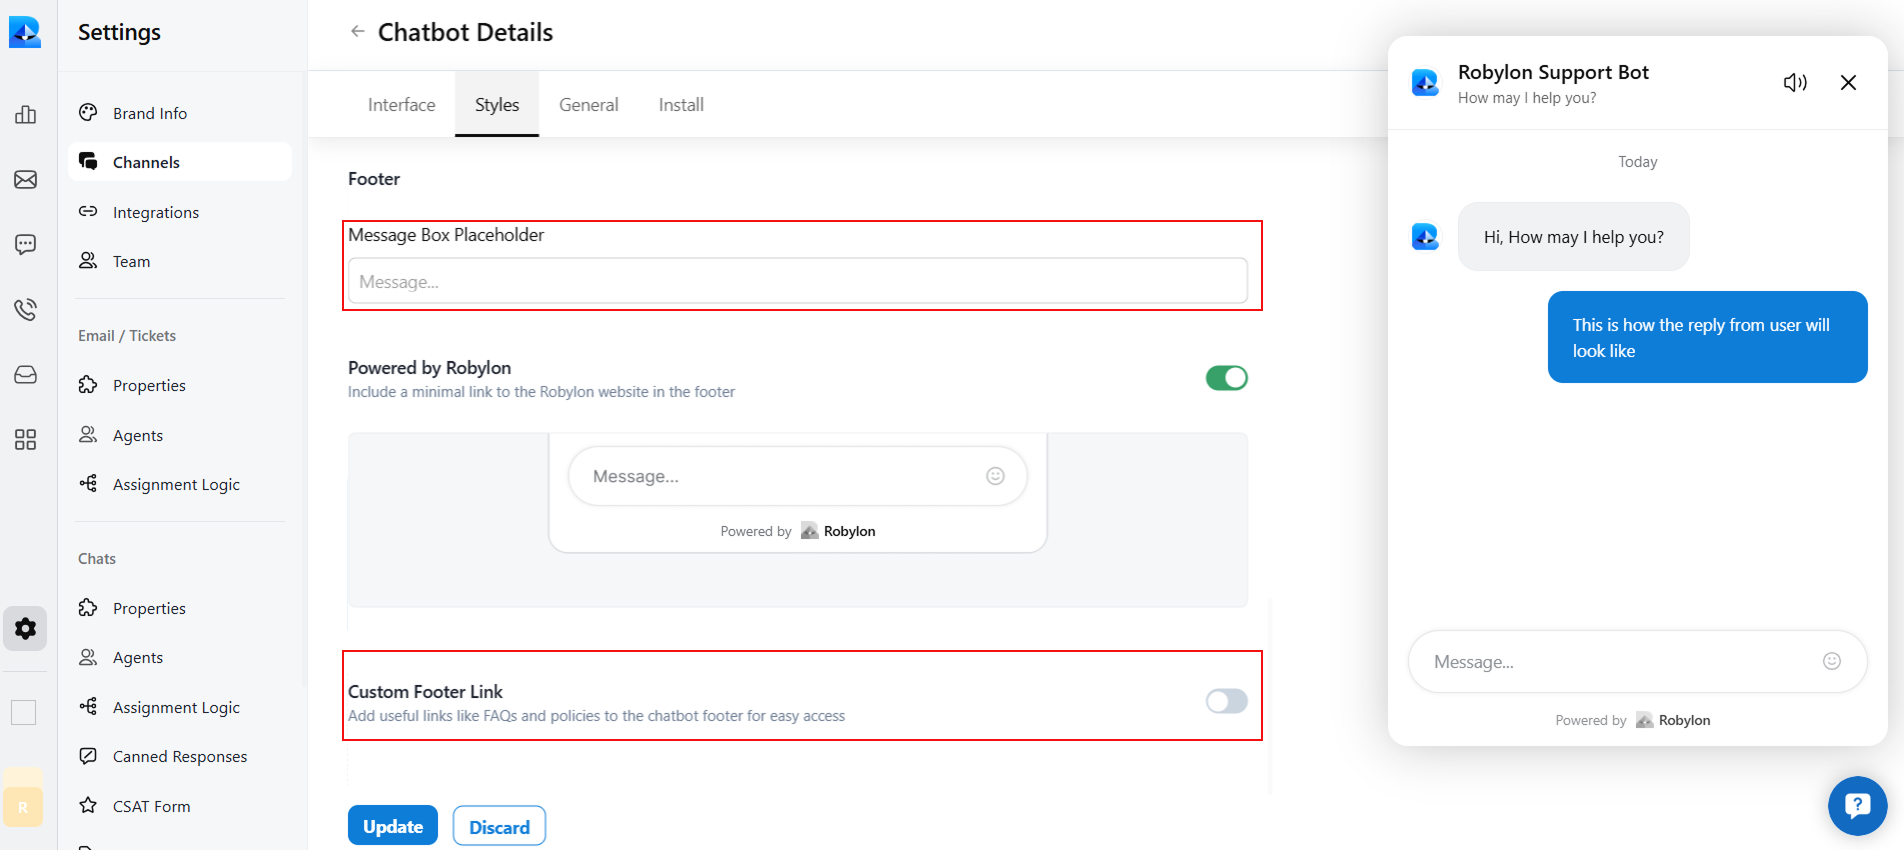Screen dimensions: 1904x850
Task: Click the bot logo in chat header
Action: coord(1425,83)
